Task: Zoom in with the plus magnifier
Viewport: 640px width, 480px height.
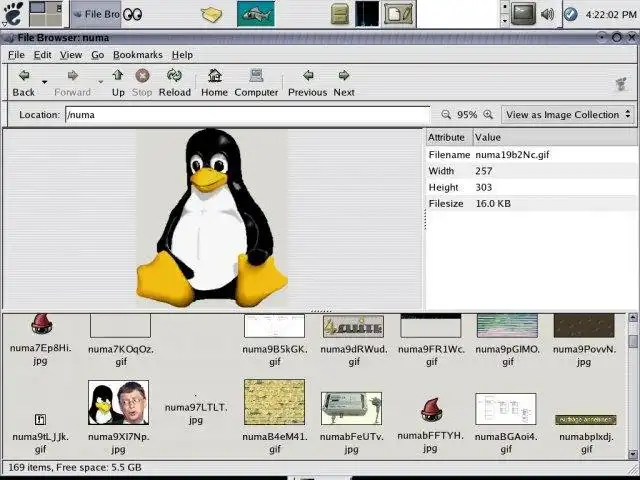Action: [x=488, y=115]
